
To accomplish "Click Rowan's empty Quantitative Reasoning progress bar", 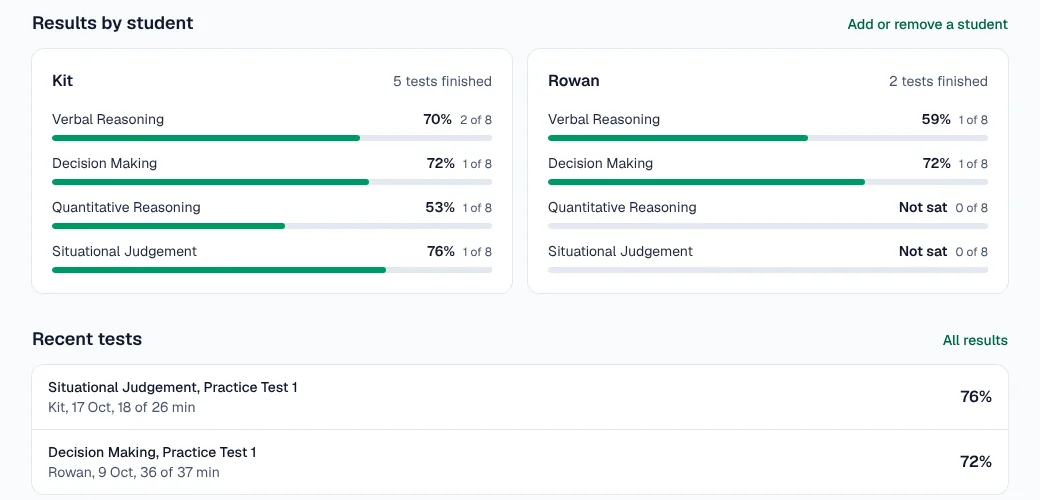I will click(x=768, y=226).
